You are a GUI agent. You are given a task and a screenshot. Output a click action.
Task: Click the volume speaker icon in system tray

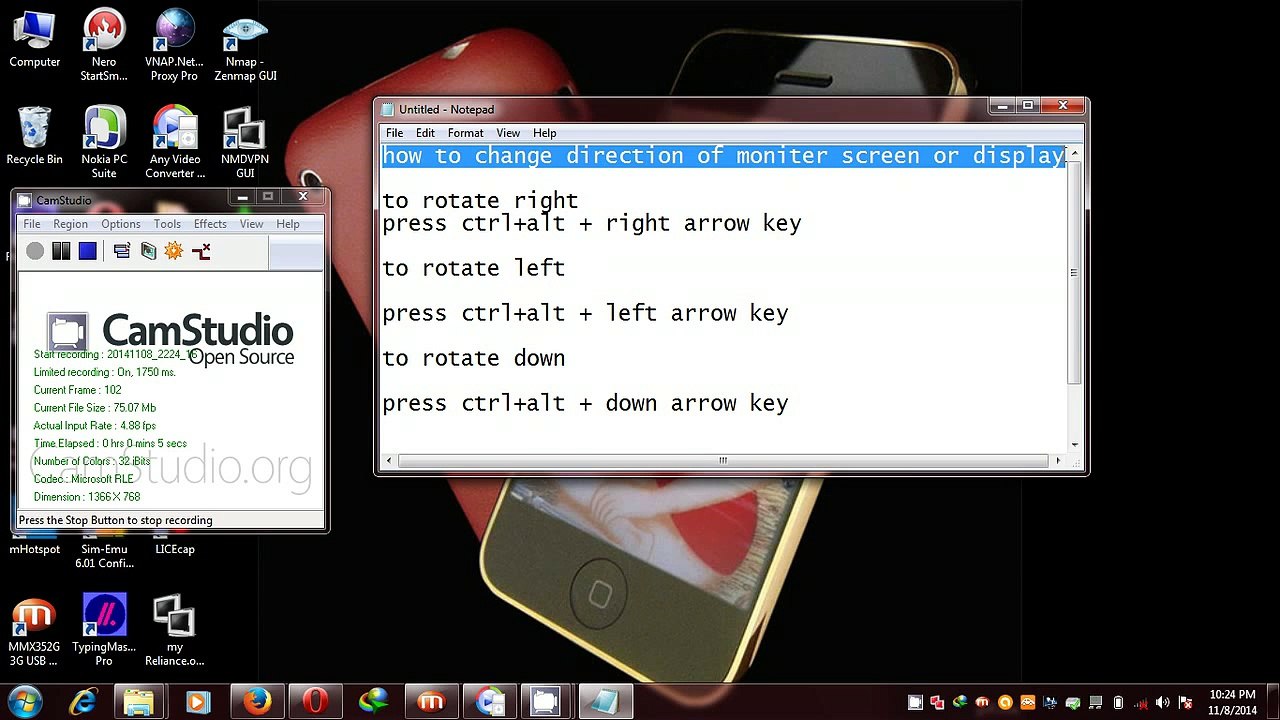pyautogui.click(x=1163, y=703)
